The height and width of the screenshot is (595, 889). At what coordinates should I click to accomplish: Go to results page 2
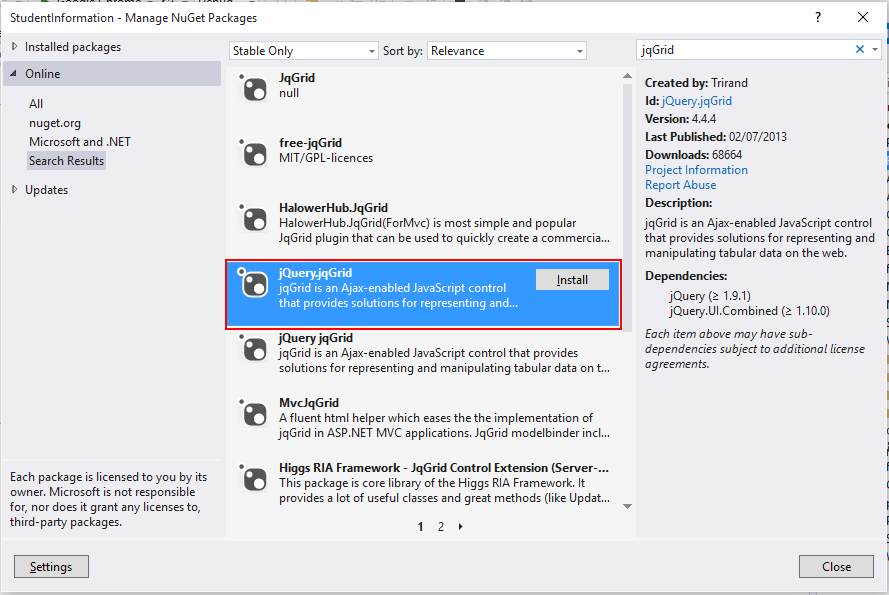coord(441,527)
